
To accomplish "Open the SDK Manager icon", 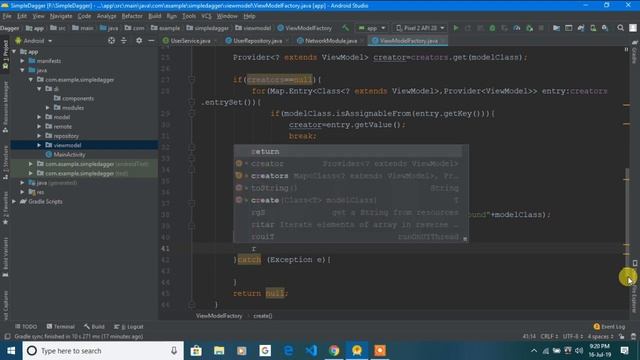I will (x=605, y=28).
